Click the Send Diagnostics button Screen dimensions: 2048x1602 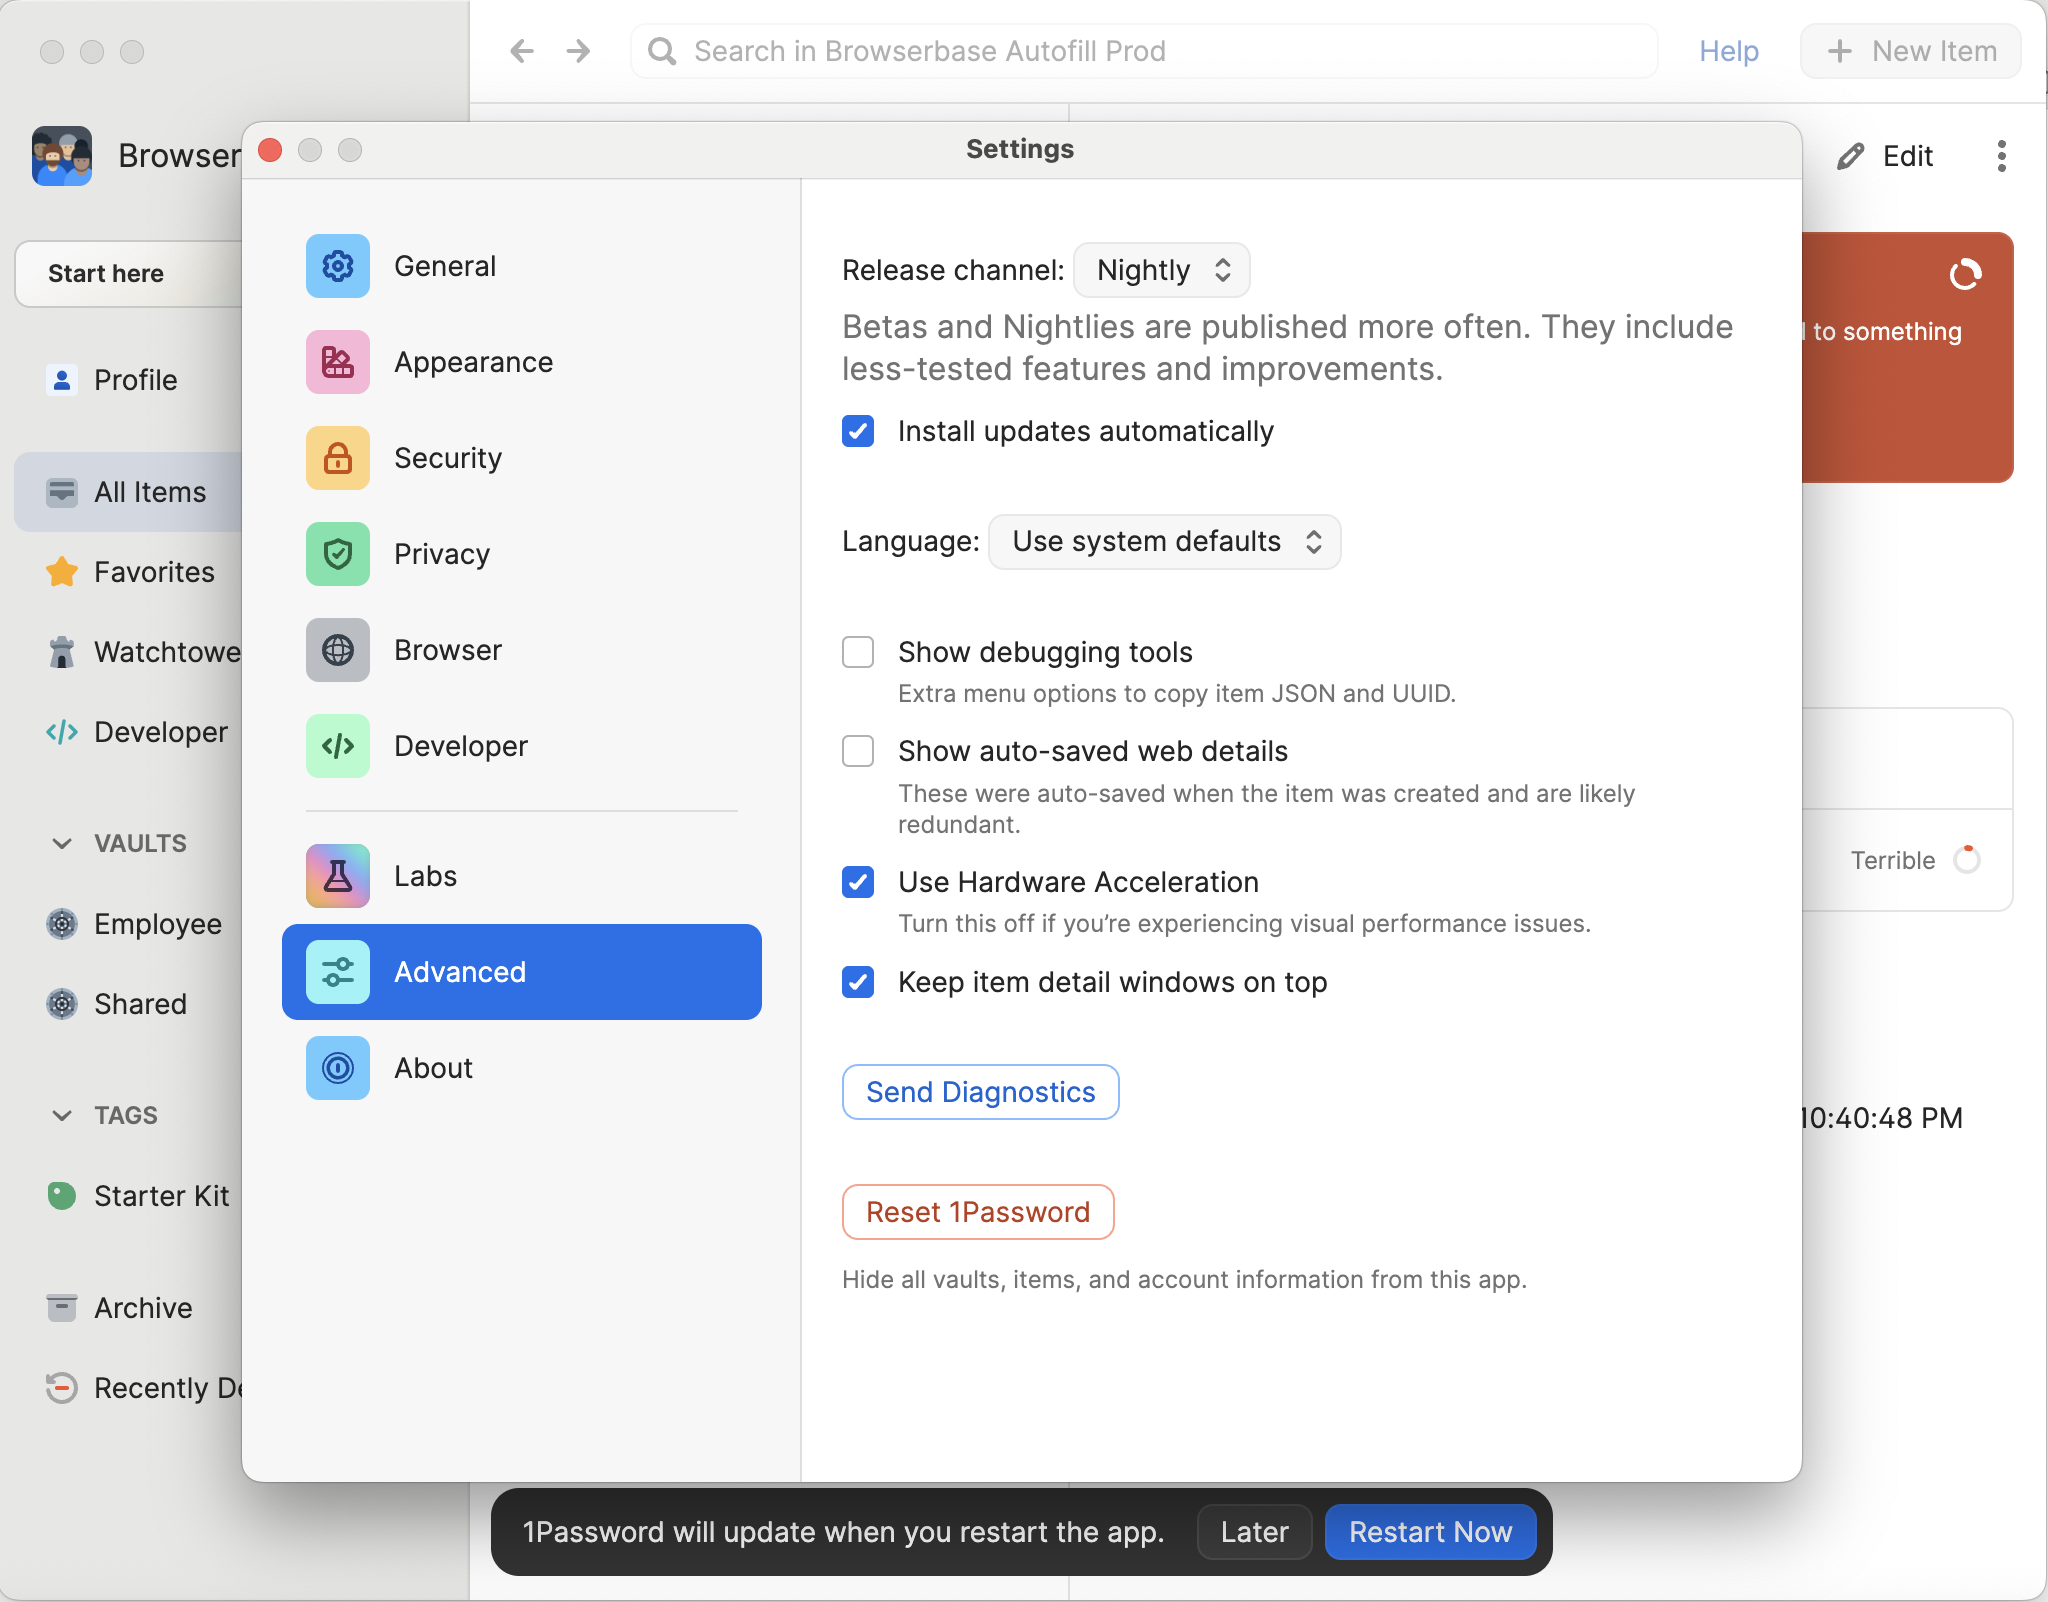(x=980, y=1092)
